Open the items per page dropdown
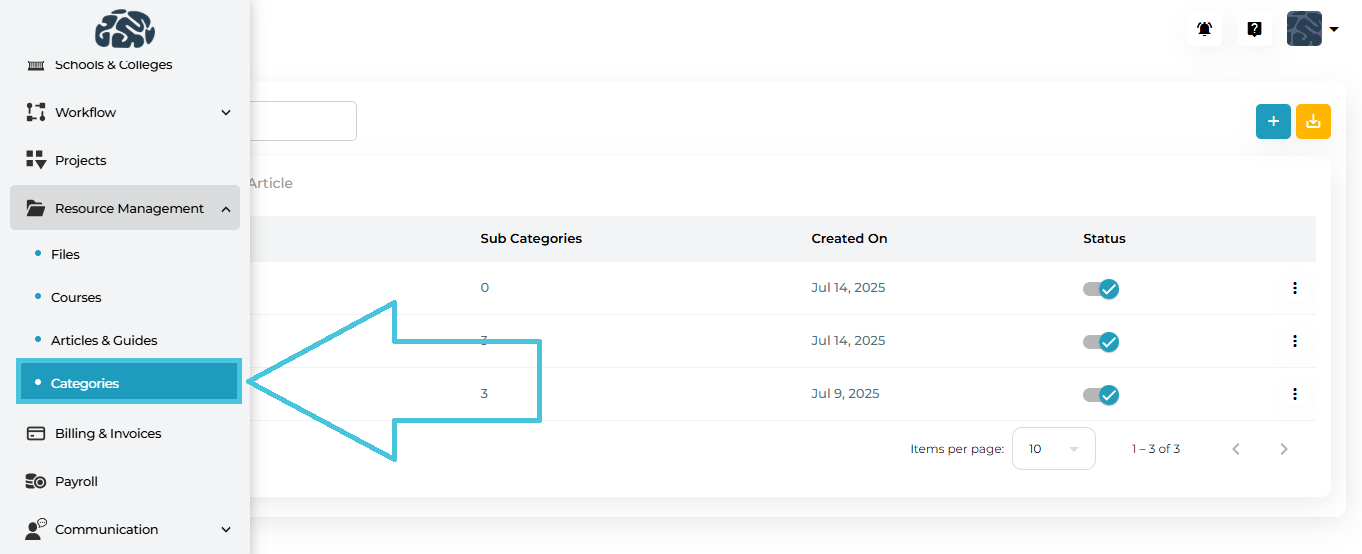The height and width of the screenshot is (554, 1362). pos(1053,449)
